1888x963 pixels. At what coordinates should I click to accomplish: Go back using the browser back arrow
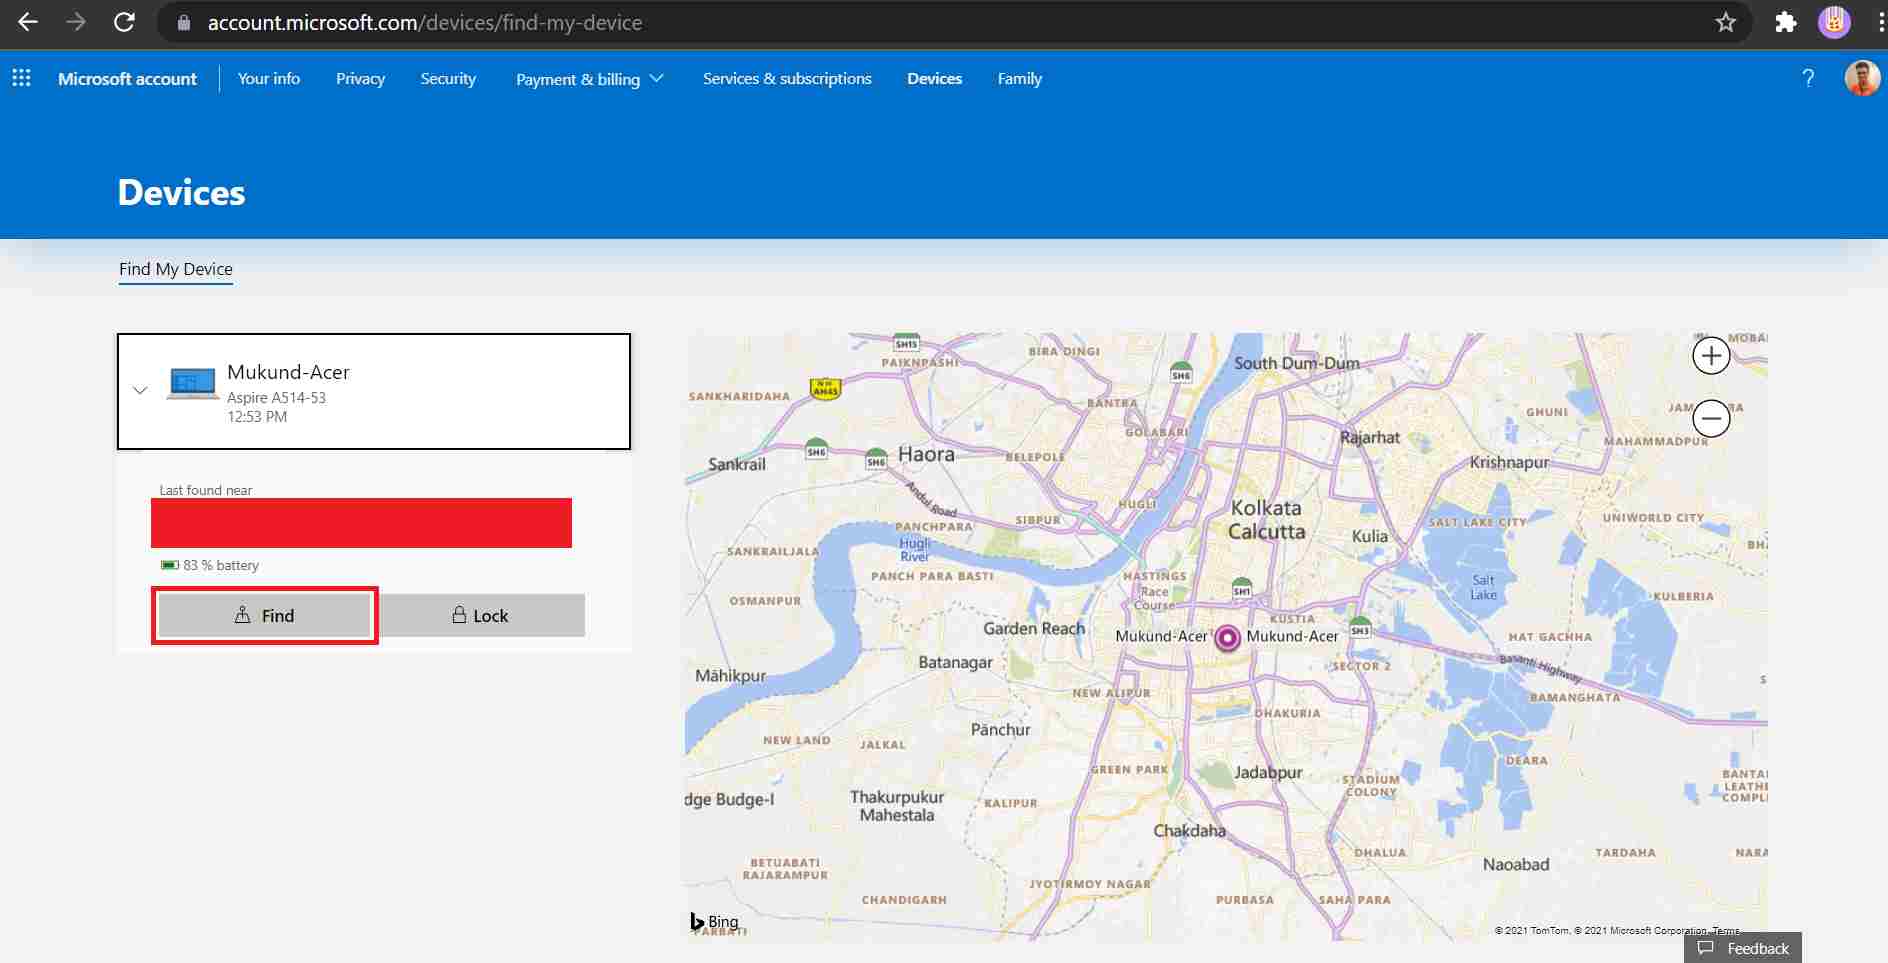pos(28,22)
